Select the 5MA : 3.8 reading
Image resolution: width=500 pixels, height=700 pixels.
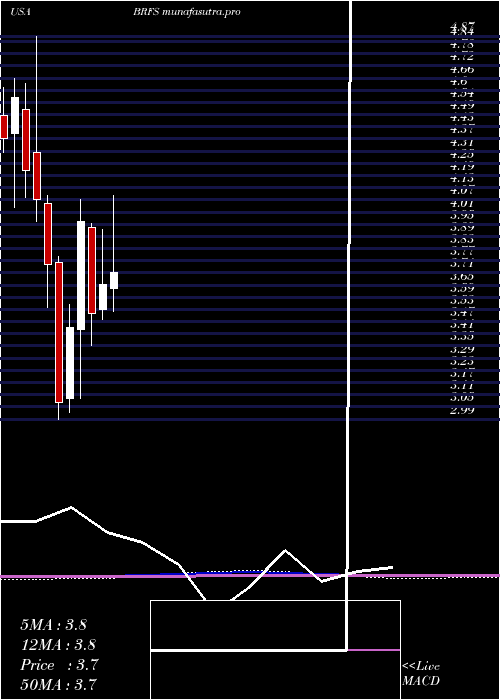[x=54, y=625]
